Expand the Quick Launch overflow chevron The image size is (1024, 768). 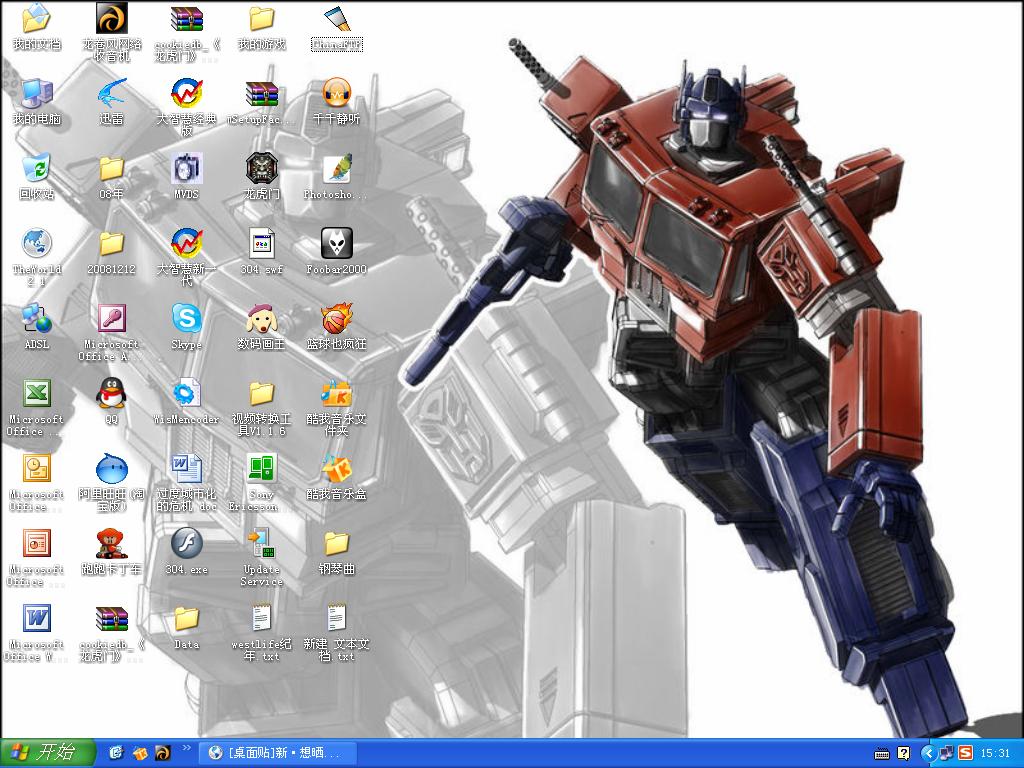(x=186, y=748)
